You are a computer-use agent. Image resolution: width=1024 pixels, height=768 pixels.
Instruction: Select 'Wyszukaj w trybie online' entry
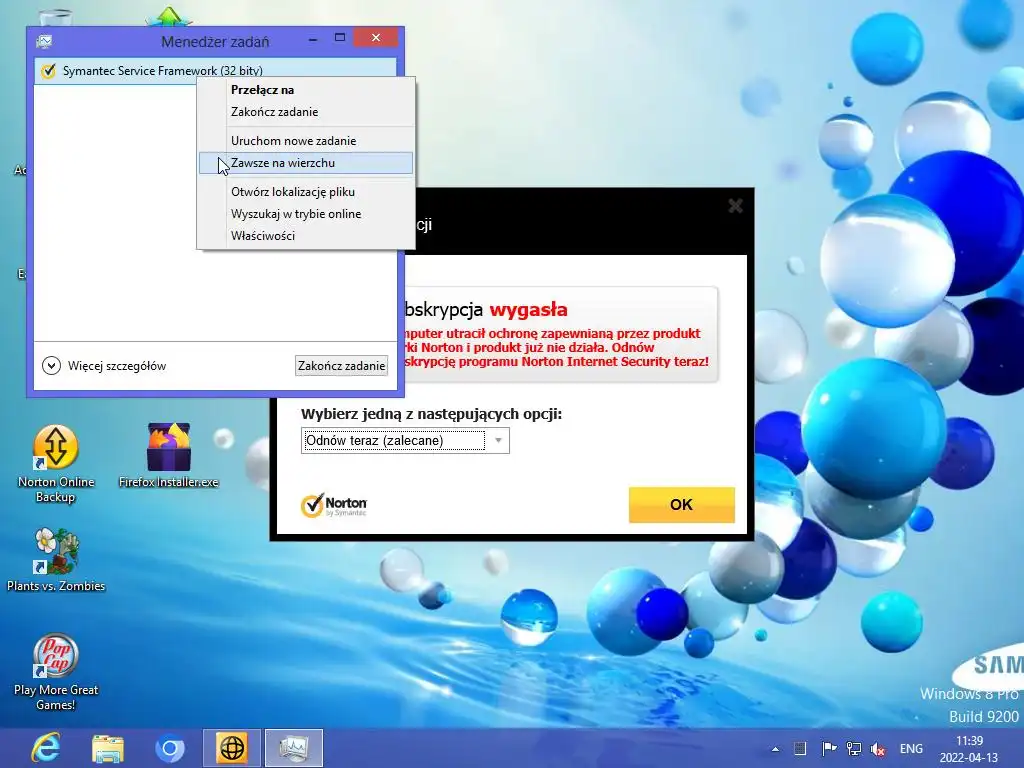click(306, 214)
